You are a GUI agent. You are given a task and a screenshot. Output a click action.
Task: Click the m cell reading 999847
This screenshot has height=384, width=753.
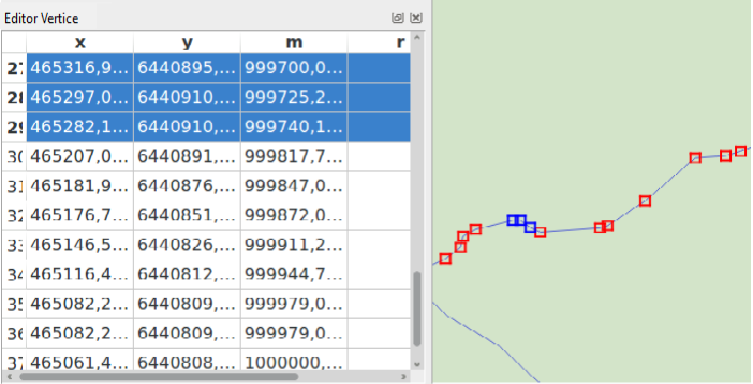click(294, 186)
